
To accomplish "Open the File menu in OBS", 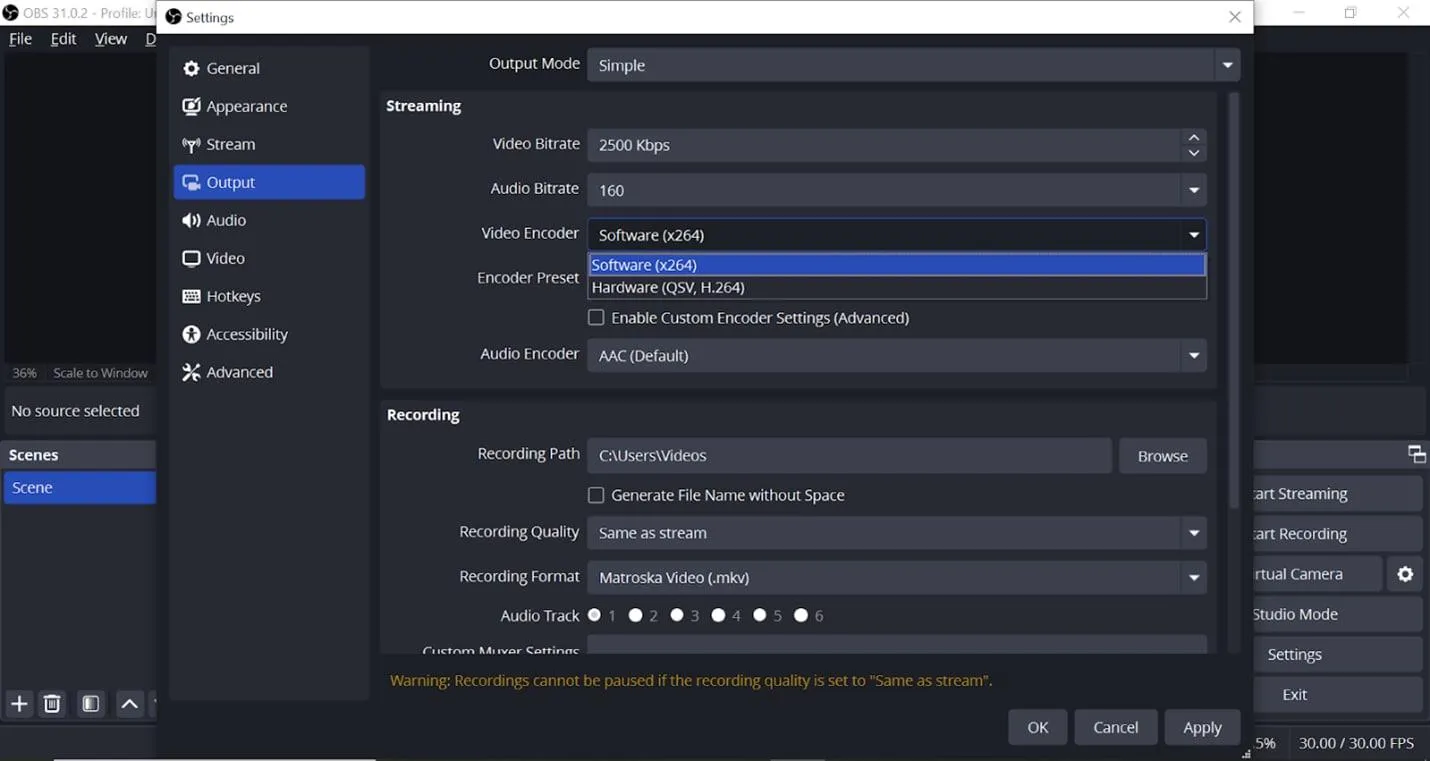I will (x=20, y=39).
